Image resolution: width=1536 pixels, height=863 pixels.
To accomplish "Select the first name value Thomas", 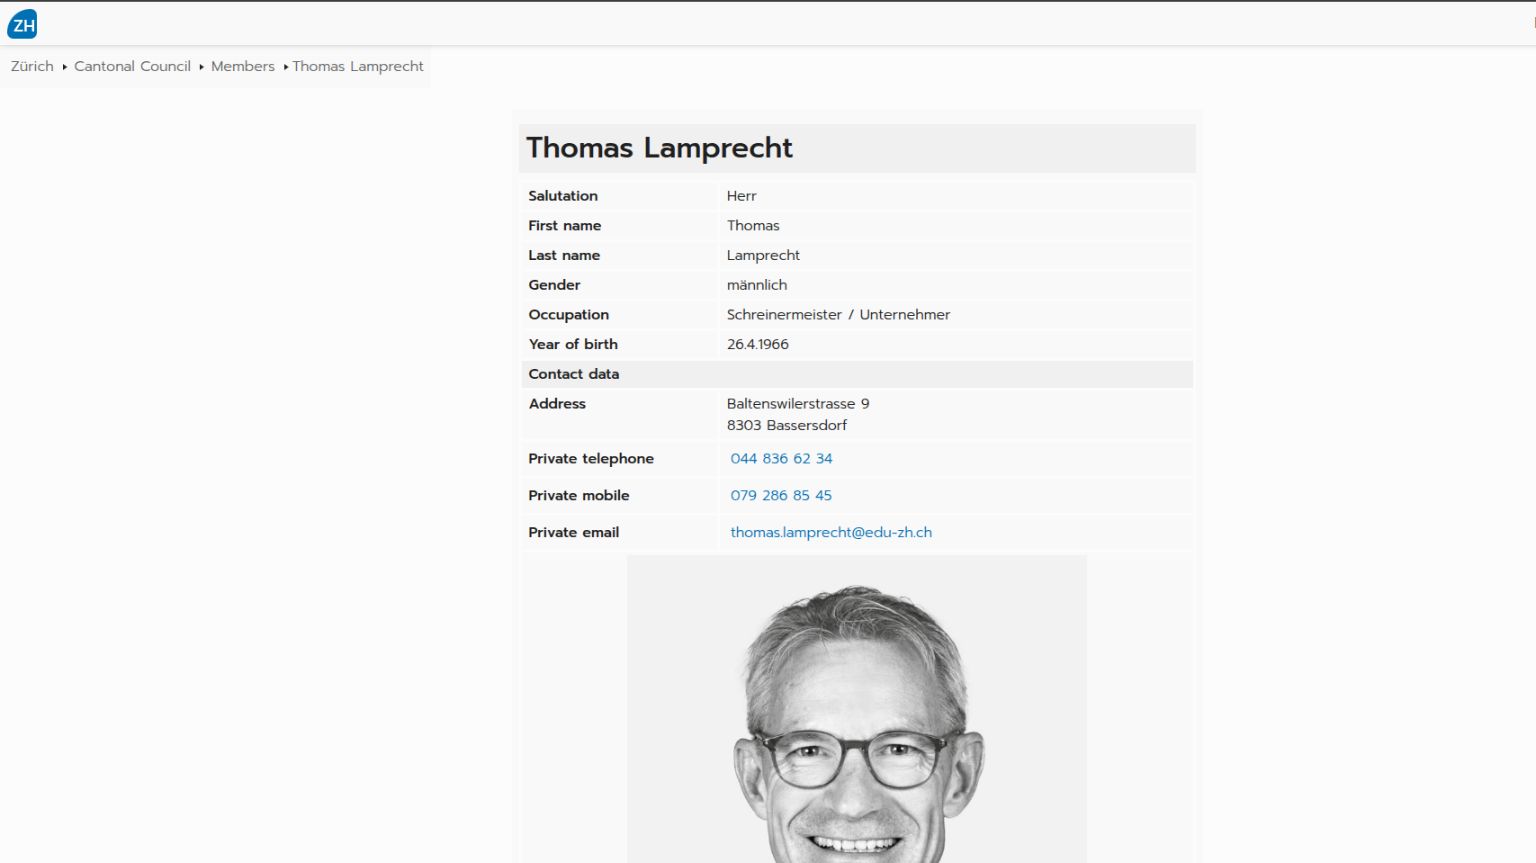I will click(753, 225).
